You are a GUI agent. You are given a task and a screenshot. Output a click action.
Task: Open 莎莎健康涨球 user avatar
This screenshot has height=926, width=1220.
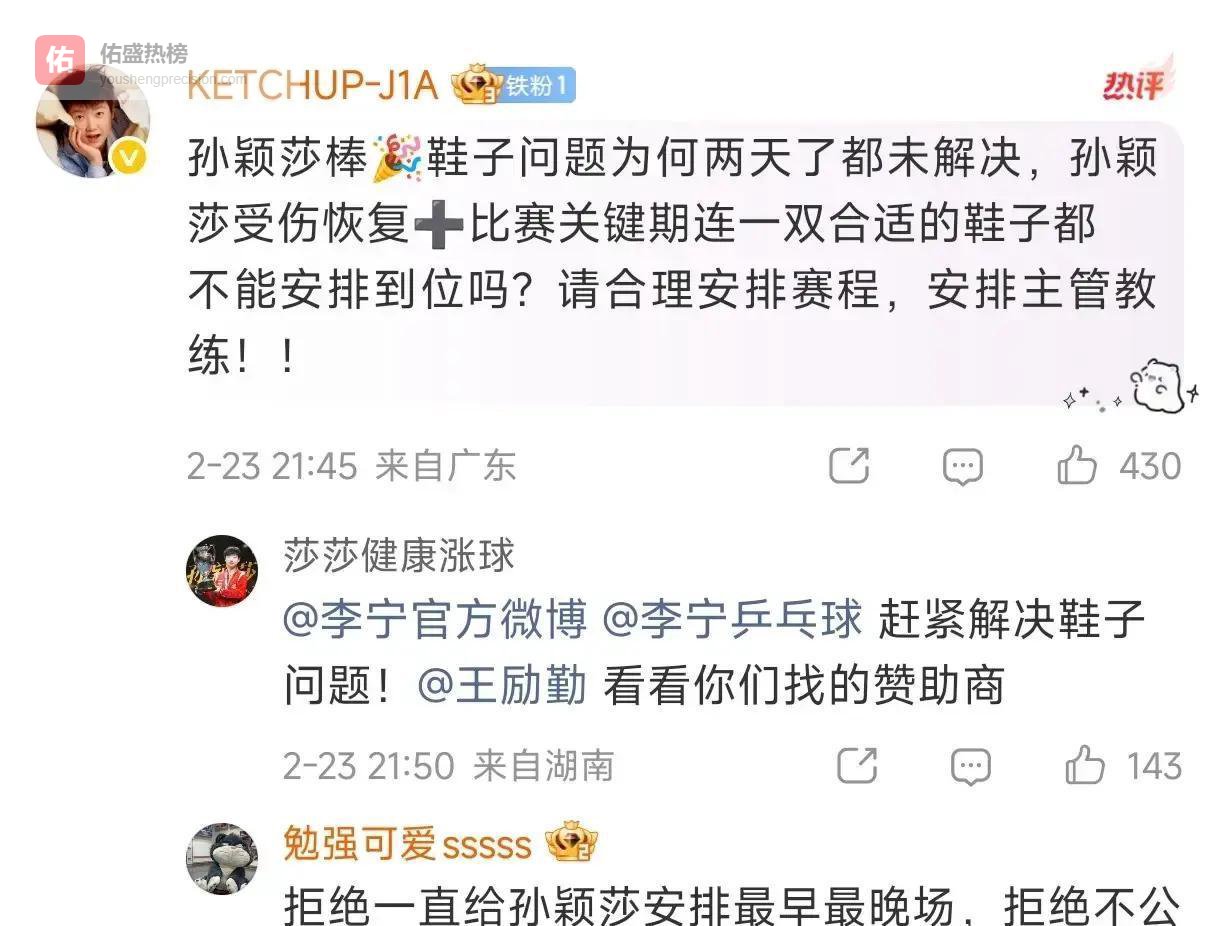(x=222, y=571)
